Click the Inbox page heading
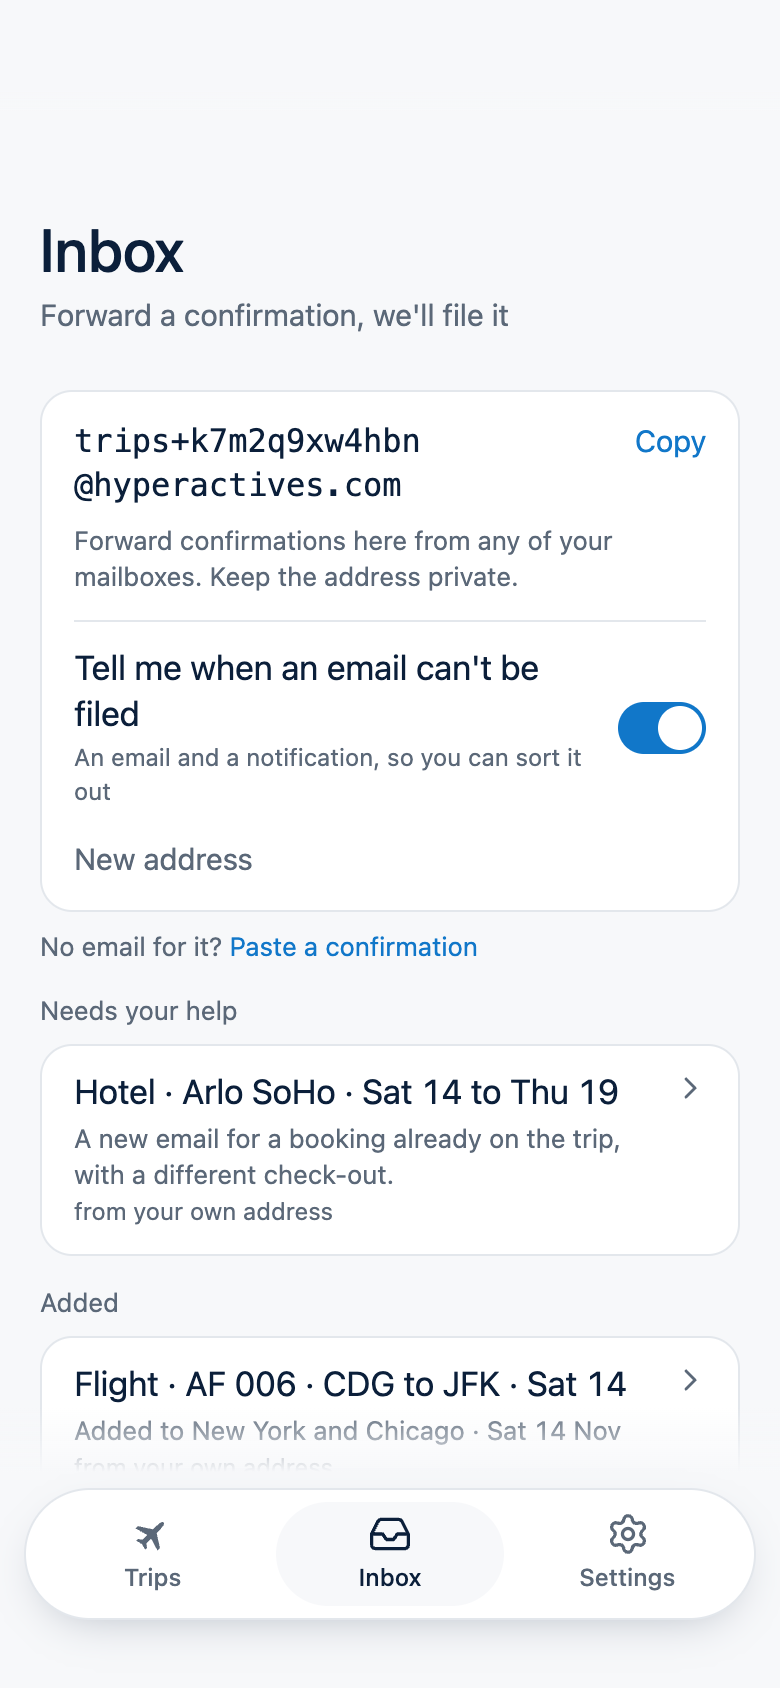The height and width of the screenshot is (1688, 780). pos(112,251)
